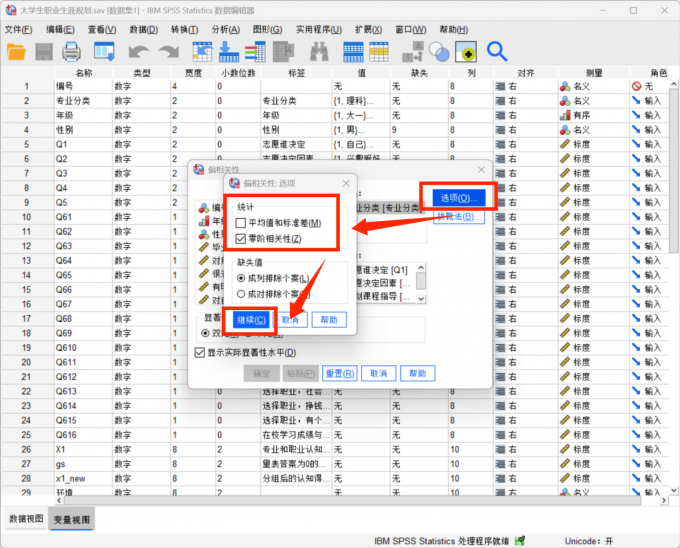This screenshot has height=548, width=680.
Task: Click up arrow of control variables list scrollbar
Action: (420, 267)
